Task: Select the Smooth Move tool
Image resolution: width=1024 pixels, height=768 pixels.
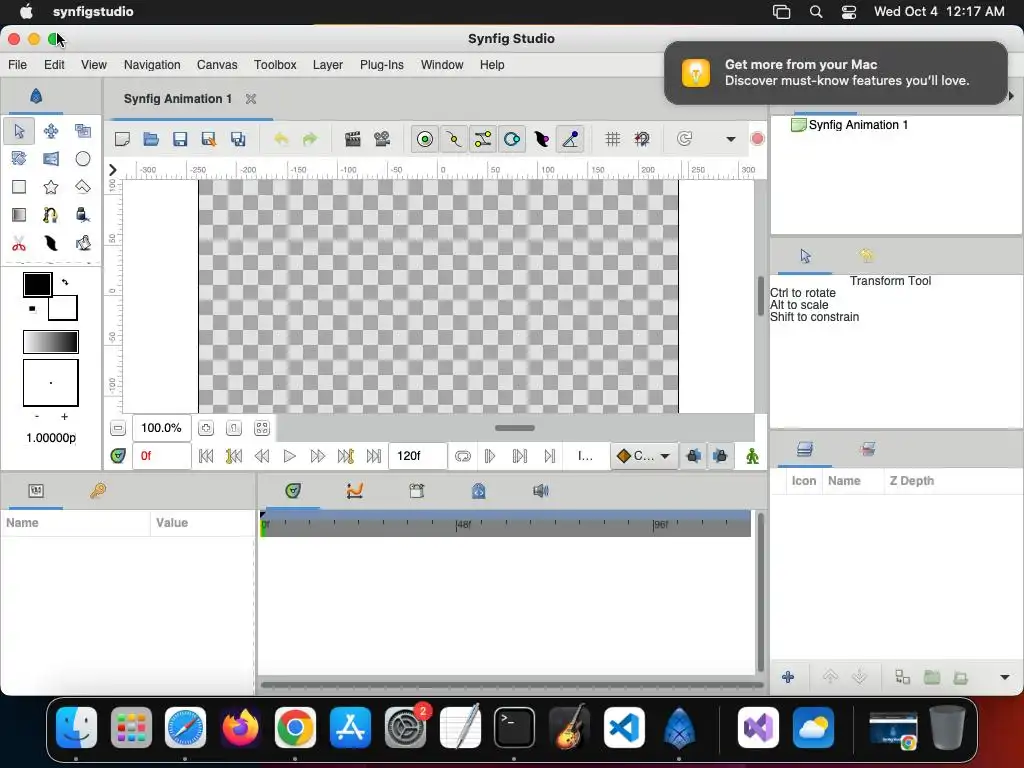Action: pyautogui.click(x=51, y=131)
